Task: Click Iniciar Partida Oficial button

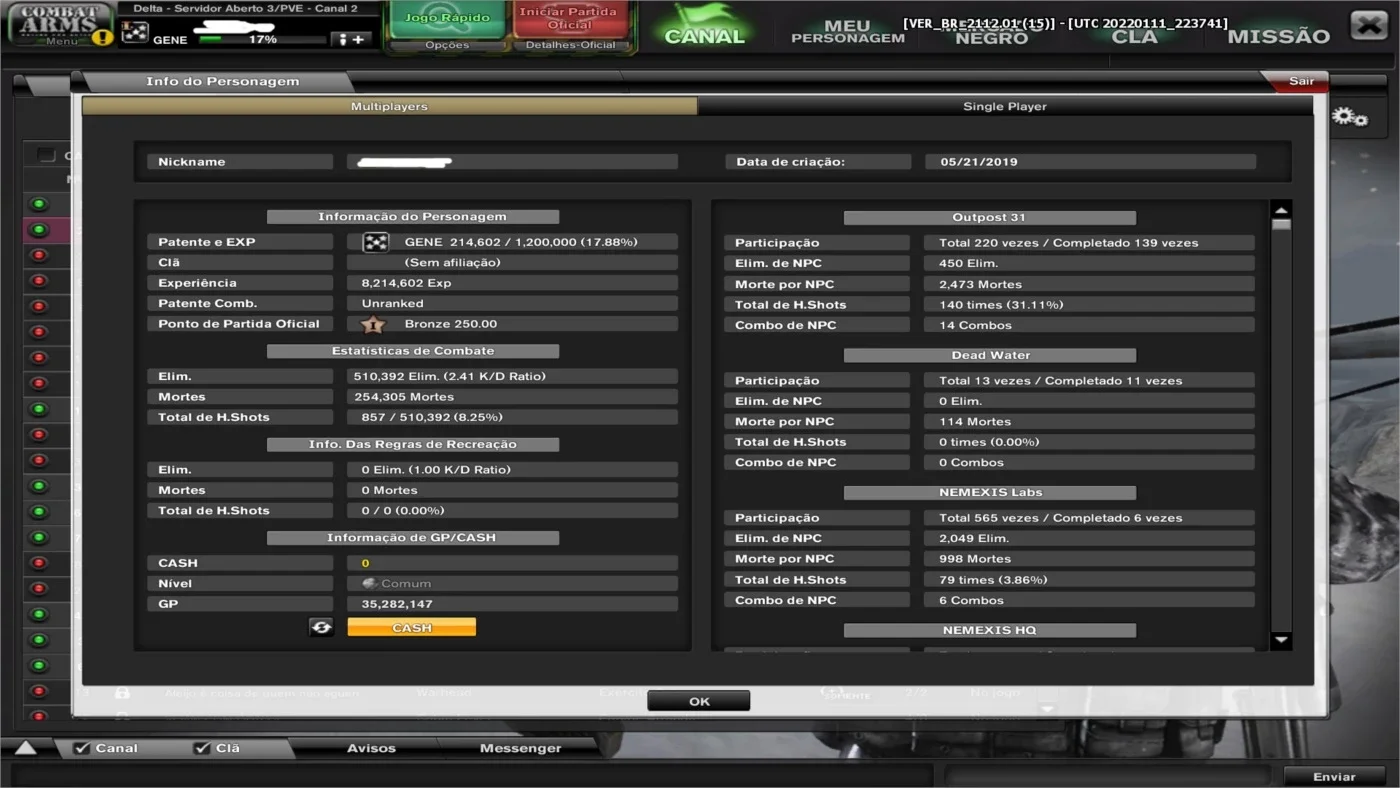Action: [570, 18]
